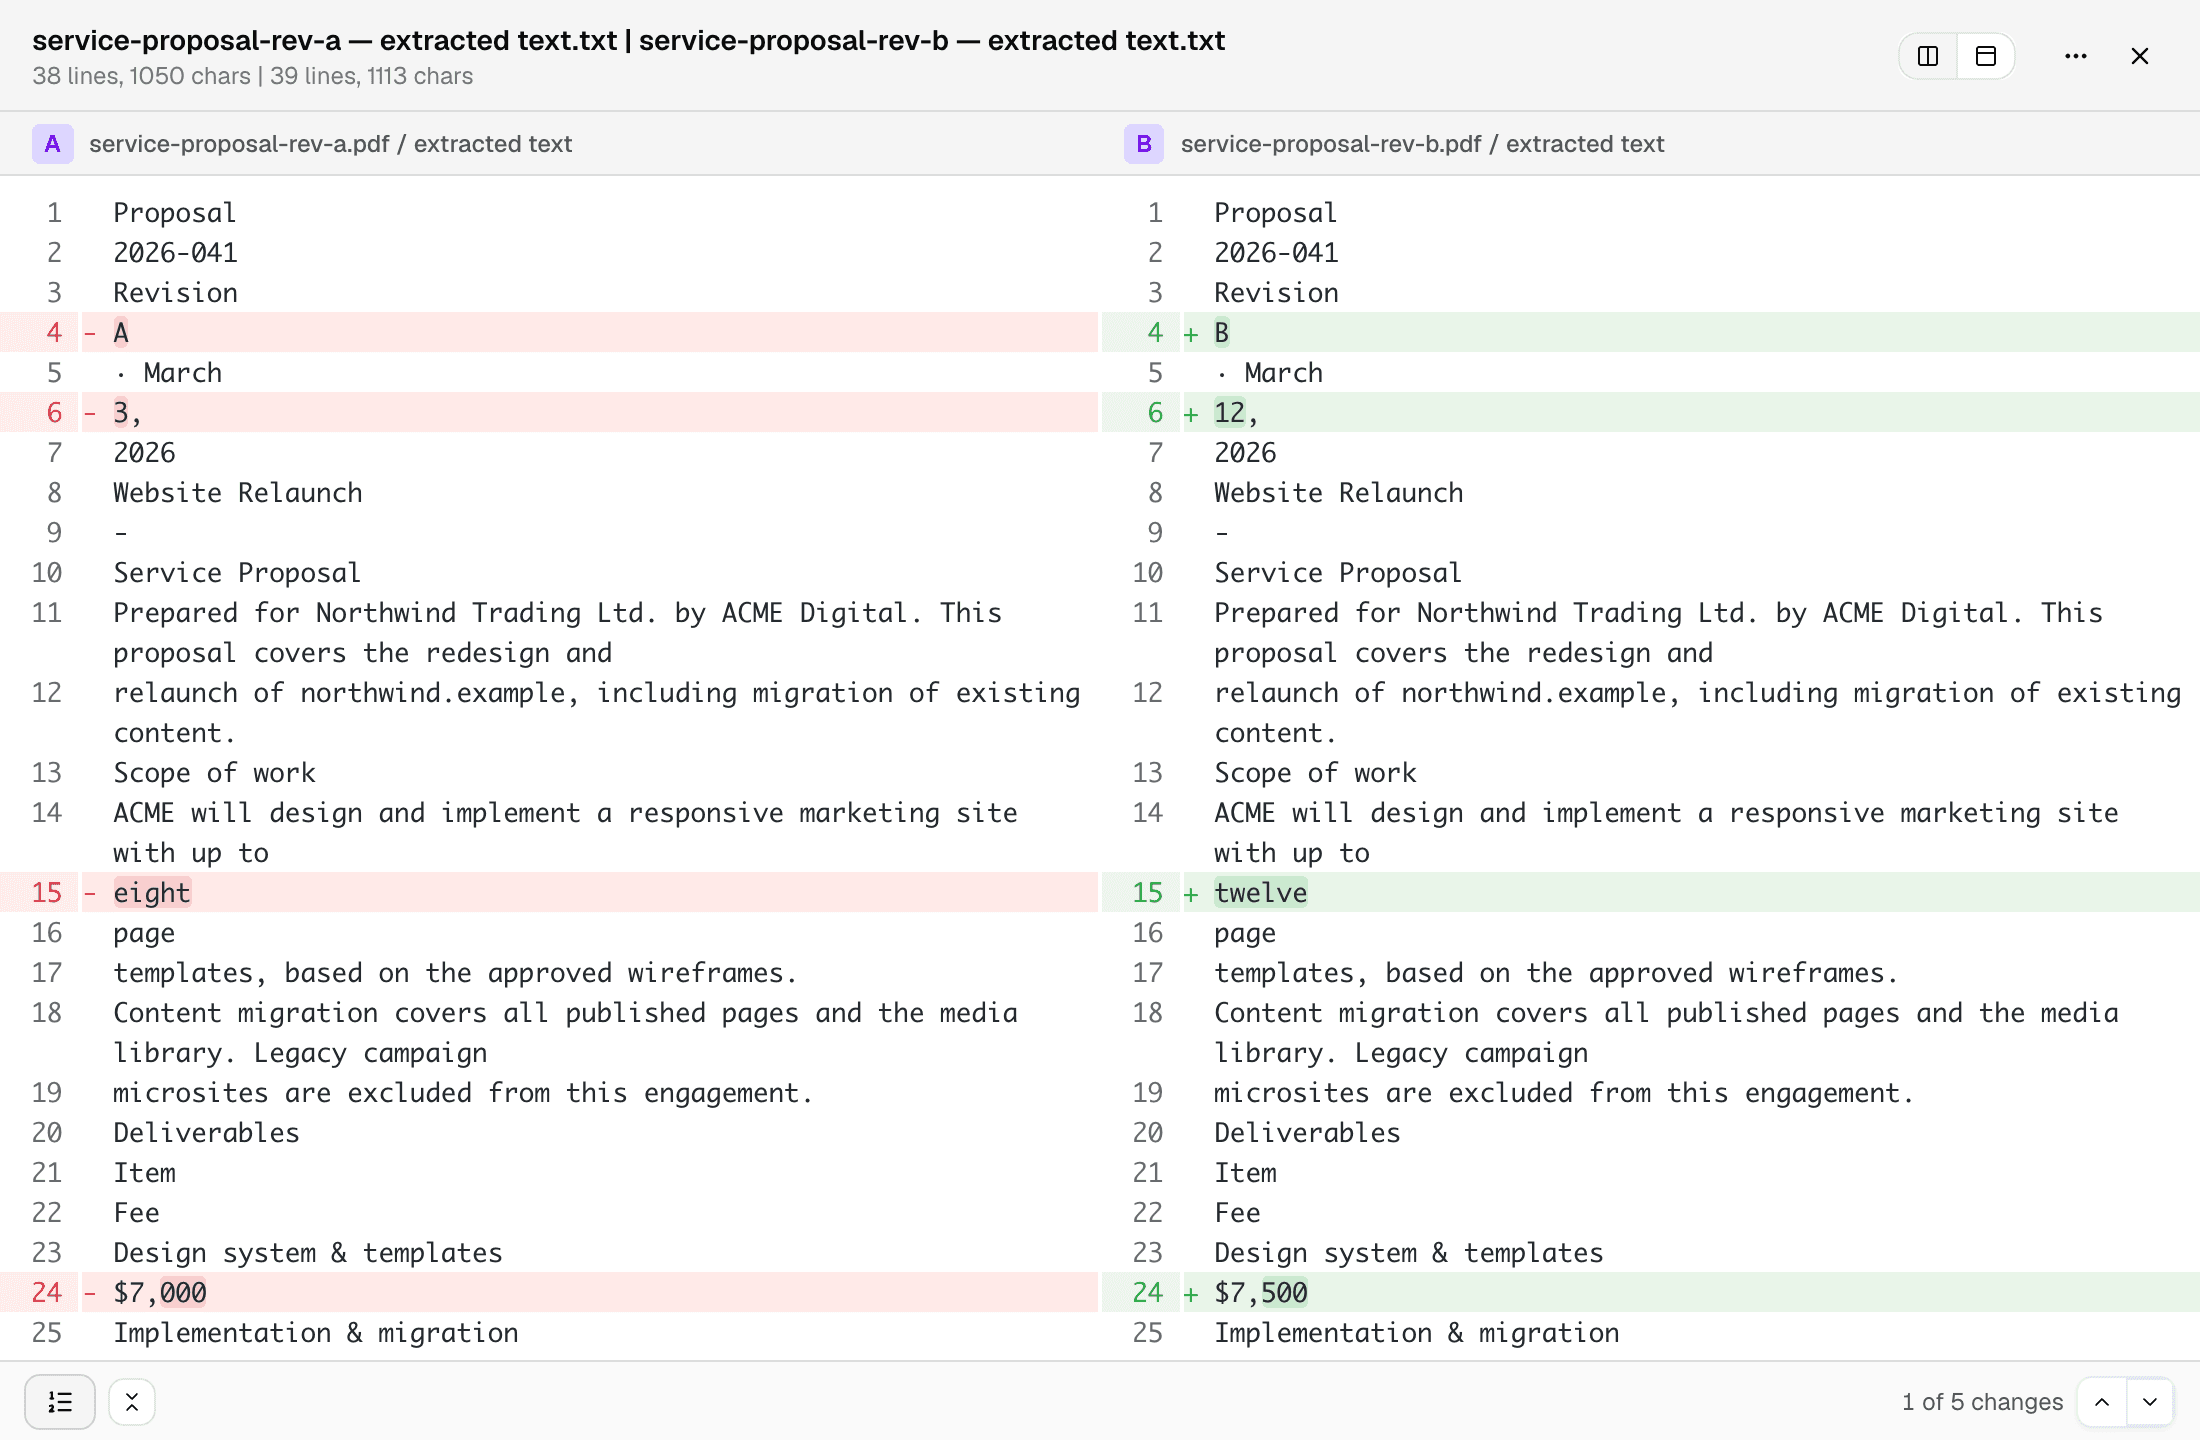Image resolution: width=2200 pixels, height=1440 pixels.
Task: Click removed word 'eight'
Action: [x=151, y=892]
